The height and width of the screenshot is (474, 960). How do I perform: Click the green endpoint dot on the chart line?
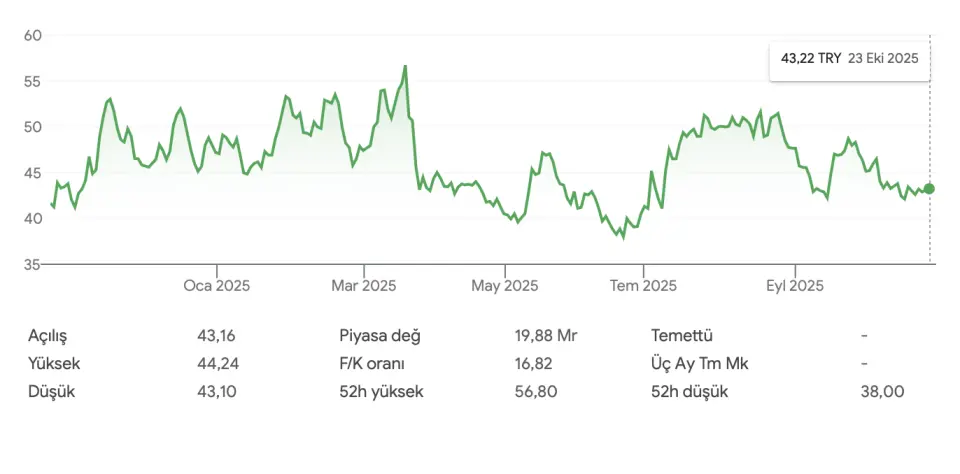pos(929,188)
